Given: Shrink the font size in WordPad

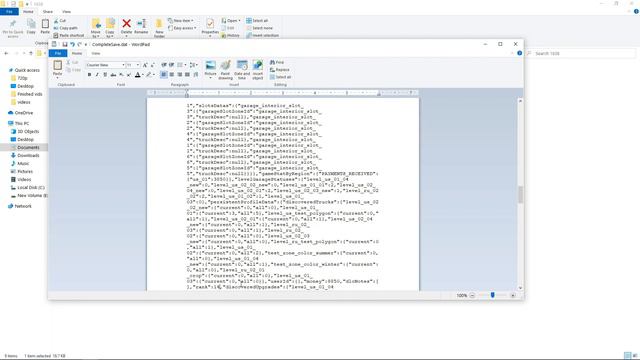Looking at the screenshot, I should (x=153, y=65).
